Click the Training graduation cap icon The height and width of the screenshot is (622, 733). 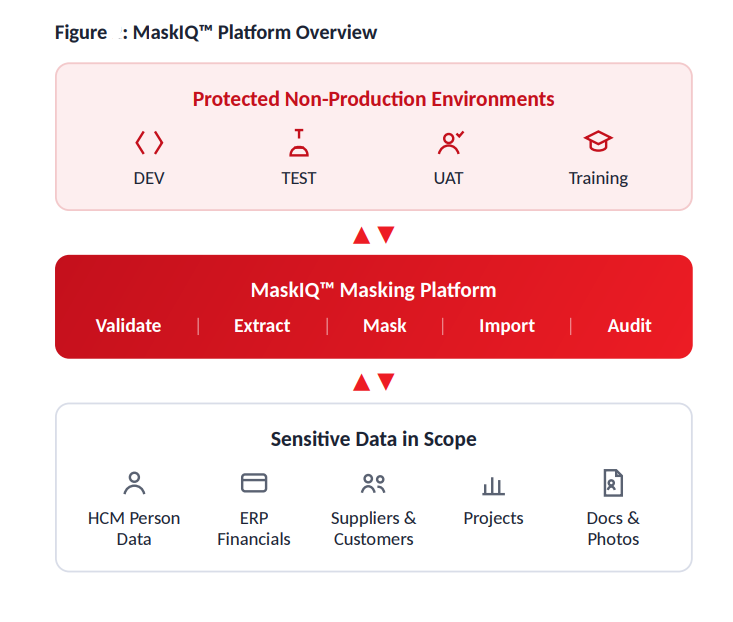(598, 141)
